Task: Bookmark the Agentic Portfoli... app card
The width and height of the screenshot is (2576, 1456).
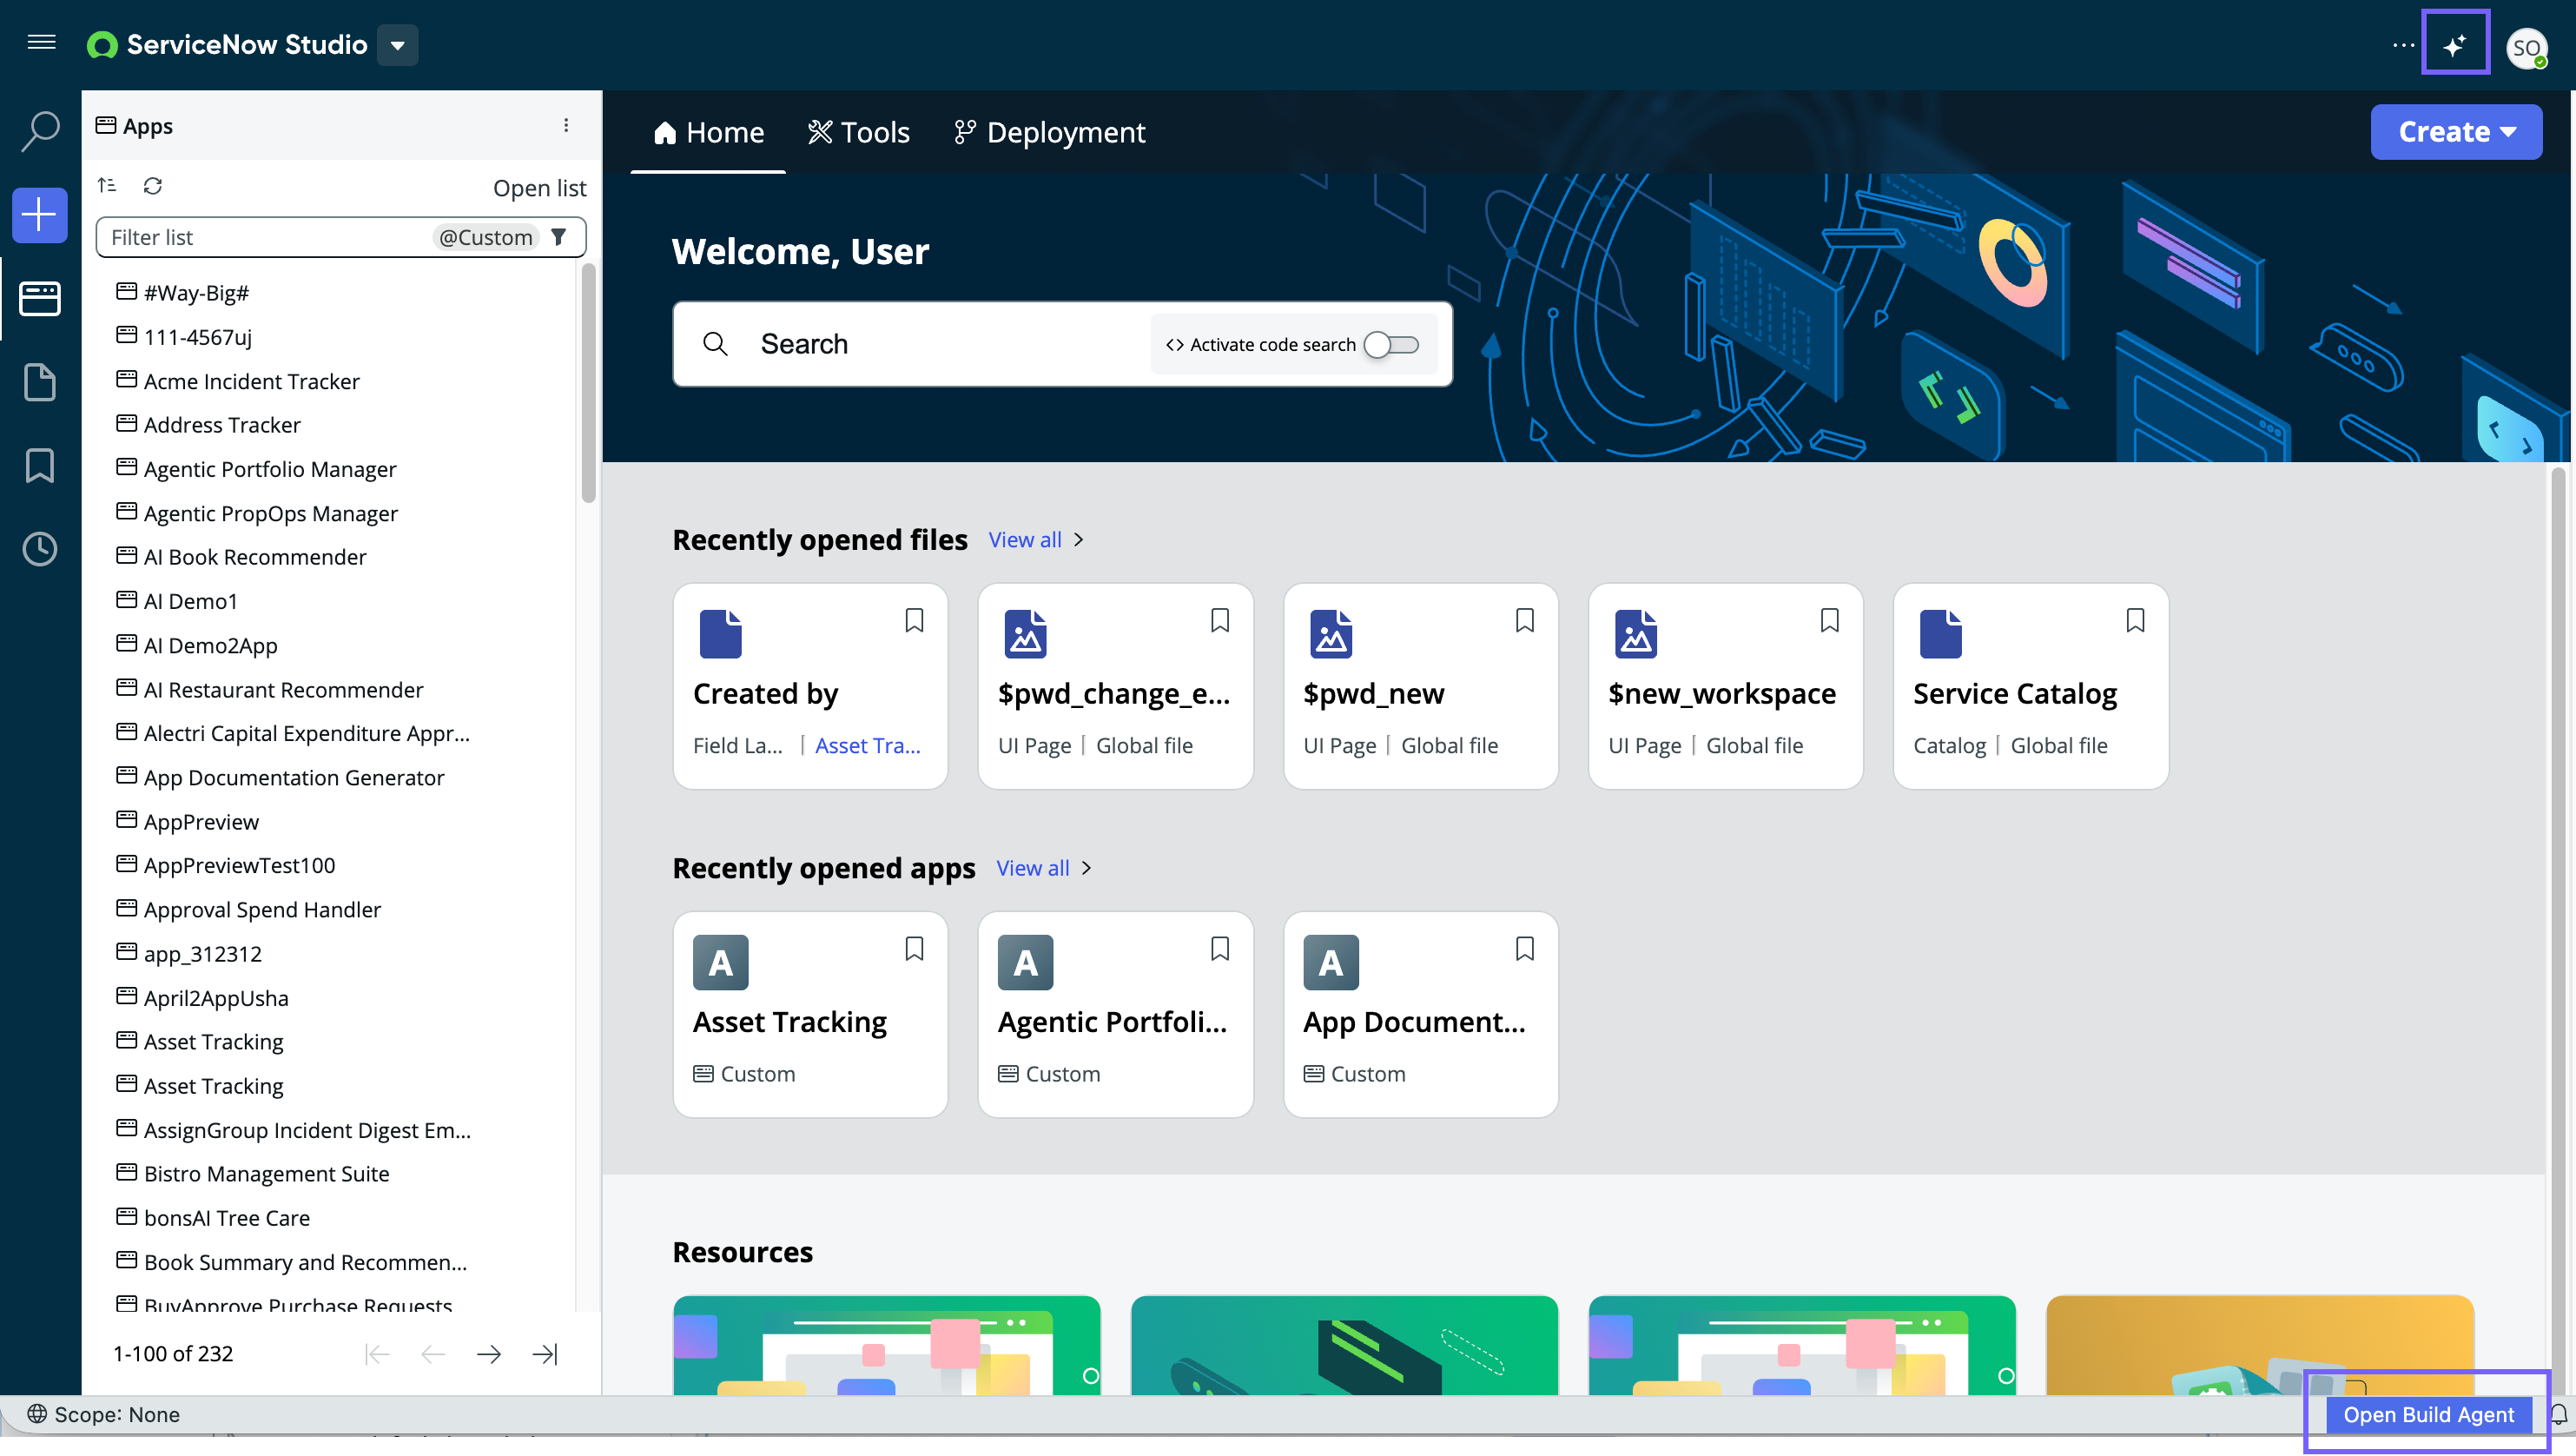Action: click(x=1219, y=948)
